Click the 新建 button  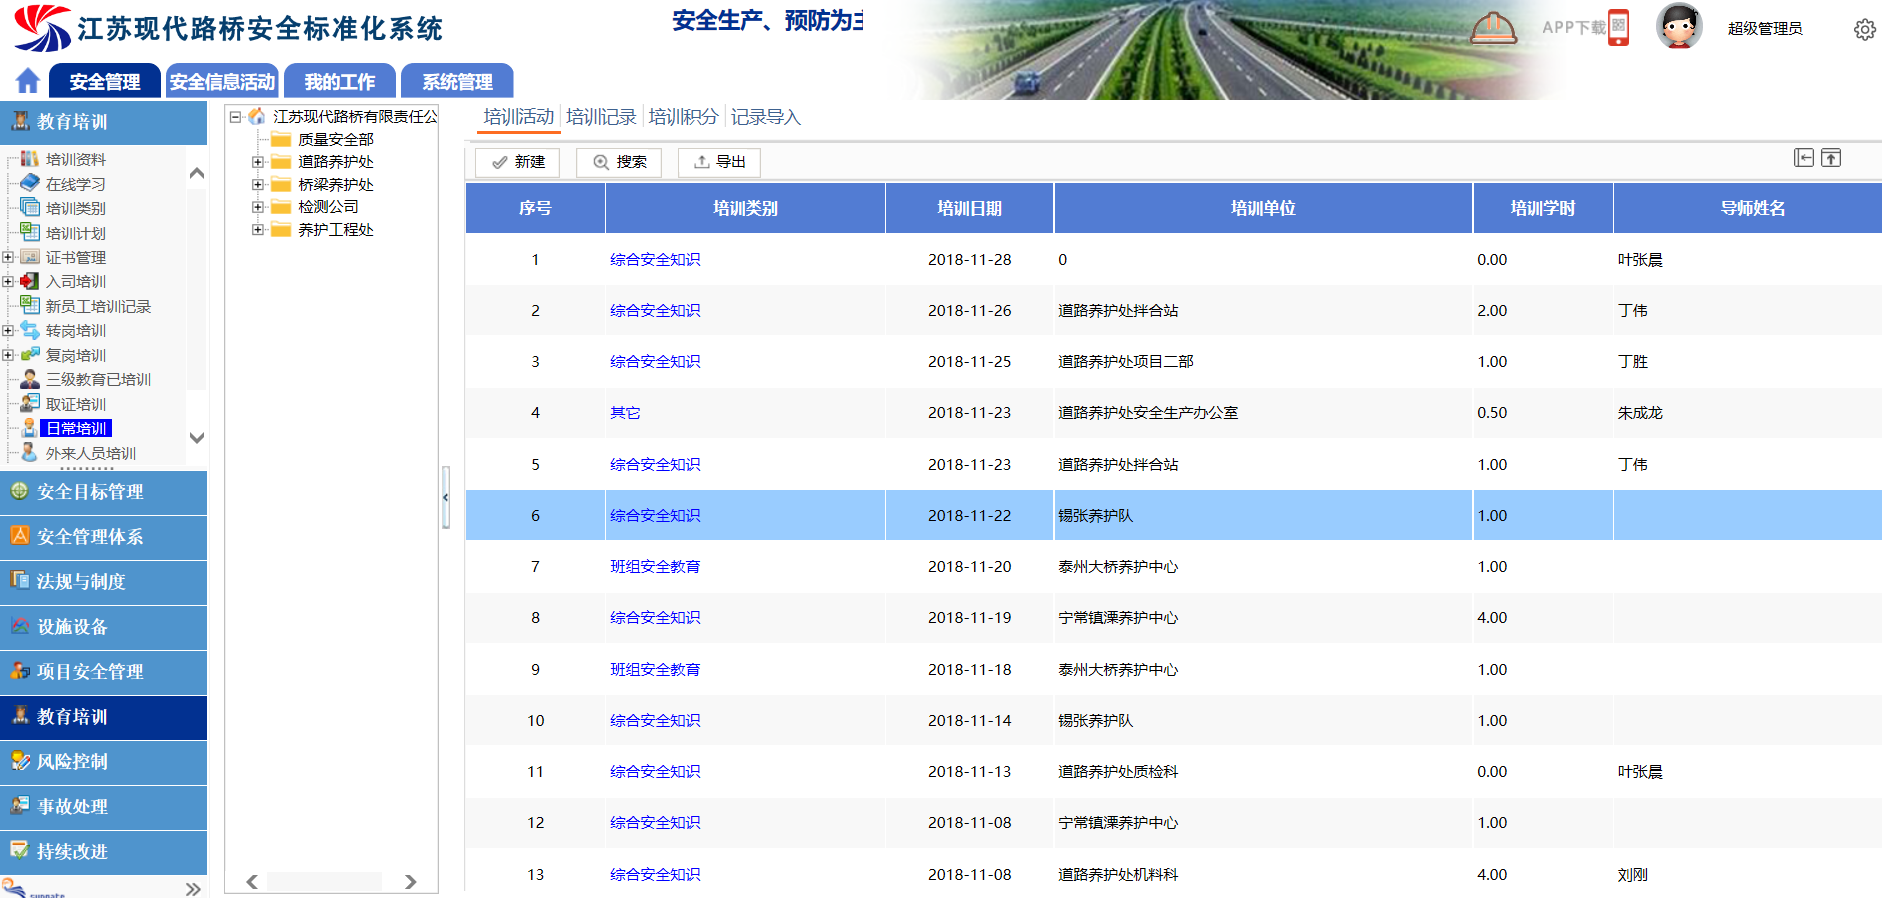point(518,162)
